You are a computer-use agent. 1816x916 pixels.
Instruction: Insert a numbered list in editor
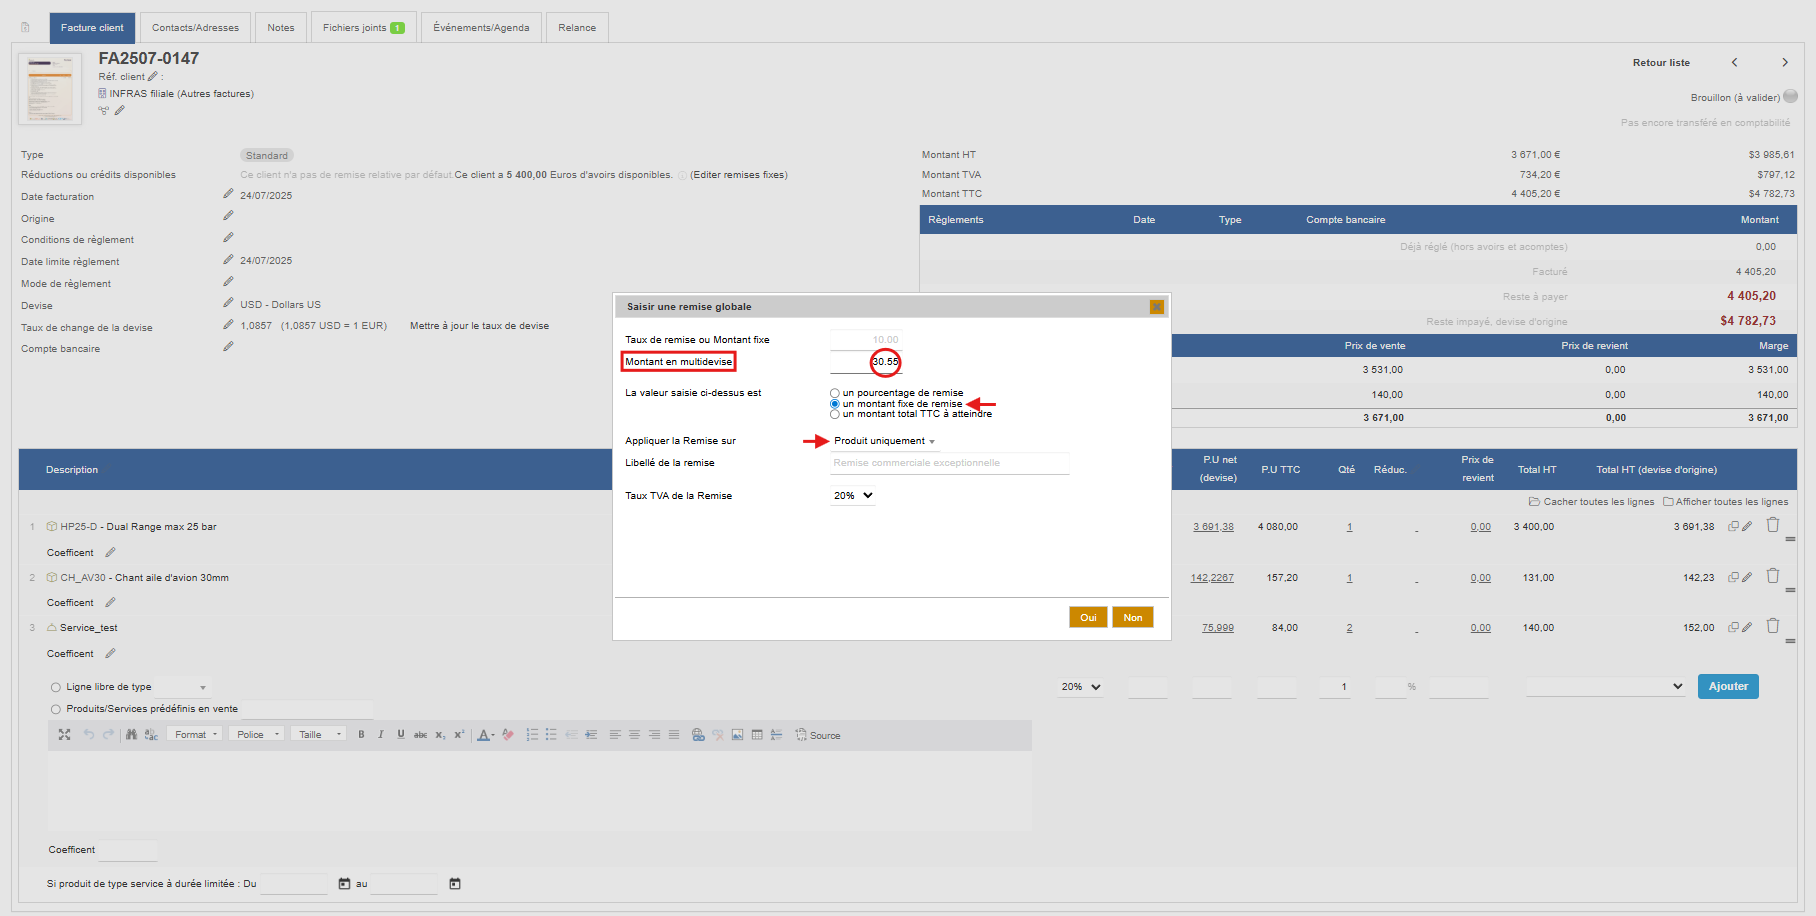click(x=532, y=735)
